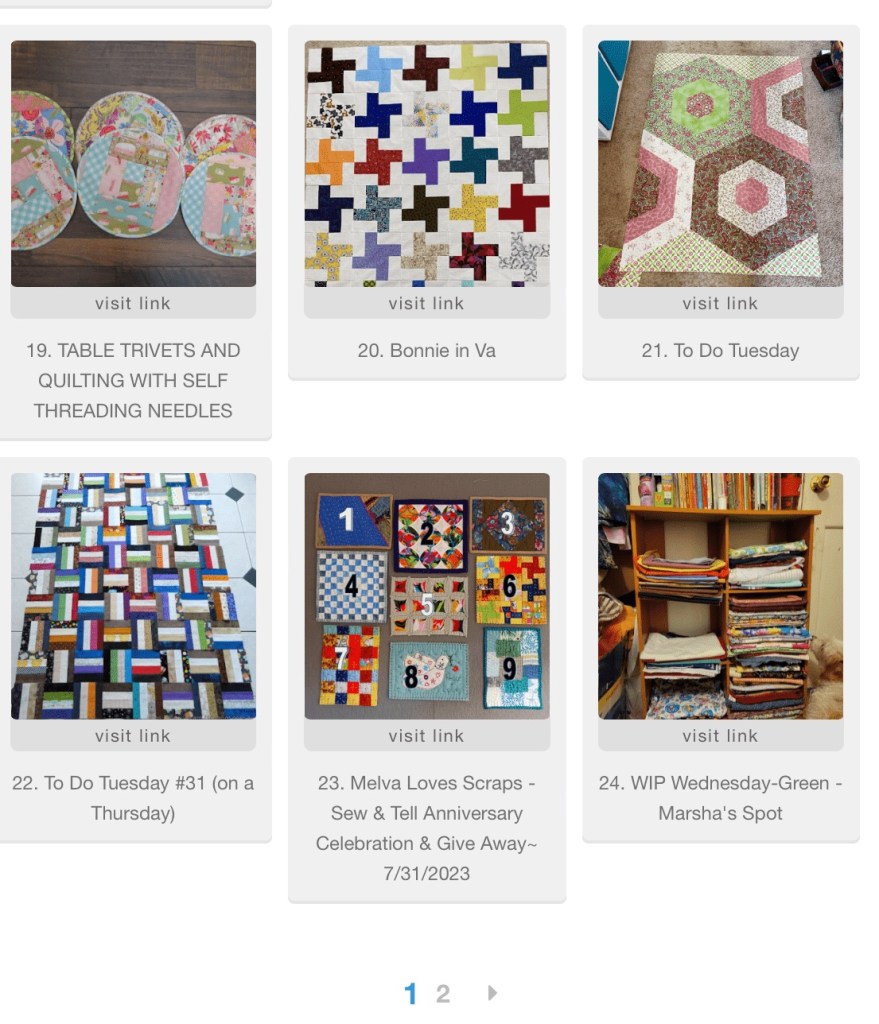The width and height of the screenshot is (879, 1024).
Task: Open the hexagon quilt thumbnail
Action: [720, 164]
